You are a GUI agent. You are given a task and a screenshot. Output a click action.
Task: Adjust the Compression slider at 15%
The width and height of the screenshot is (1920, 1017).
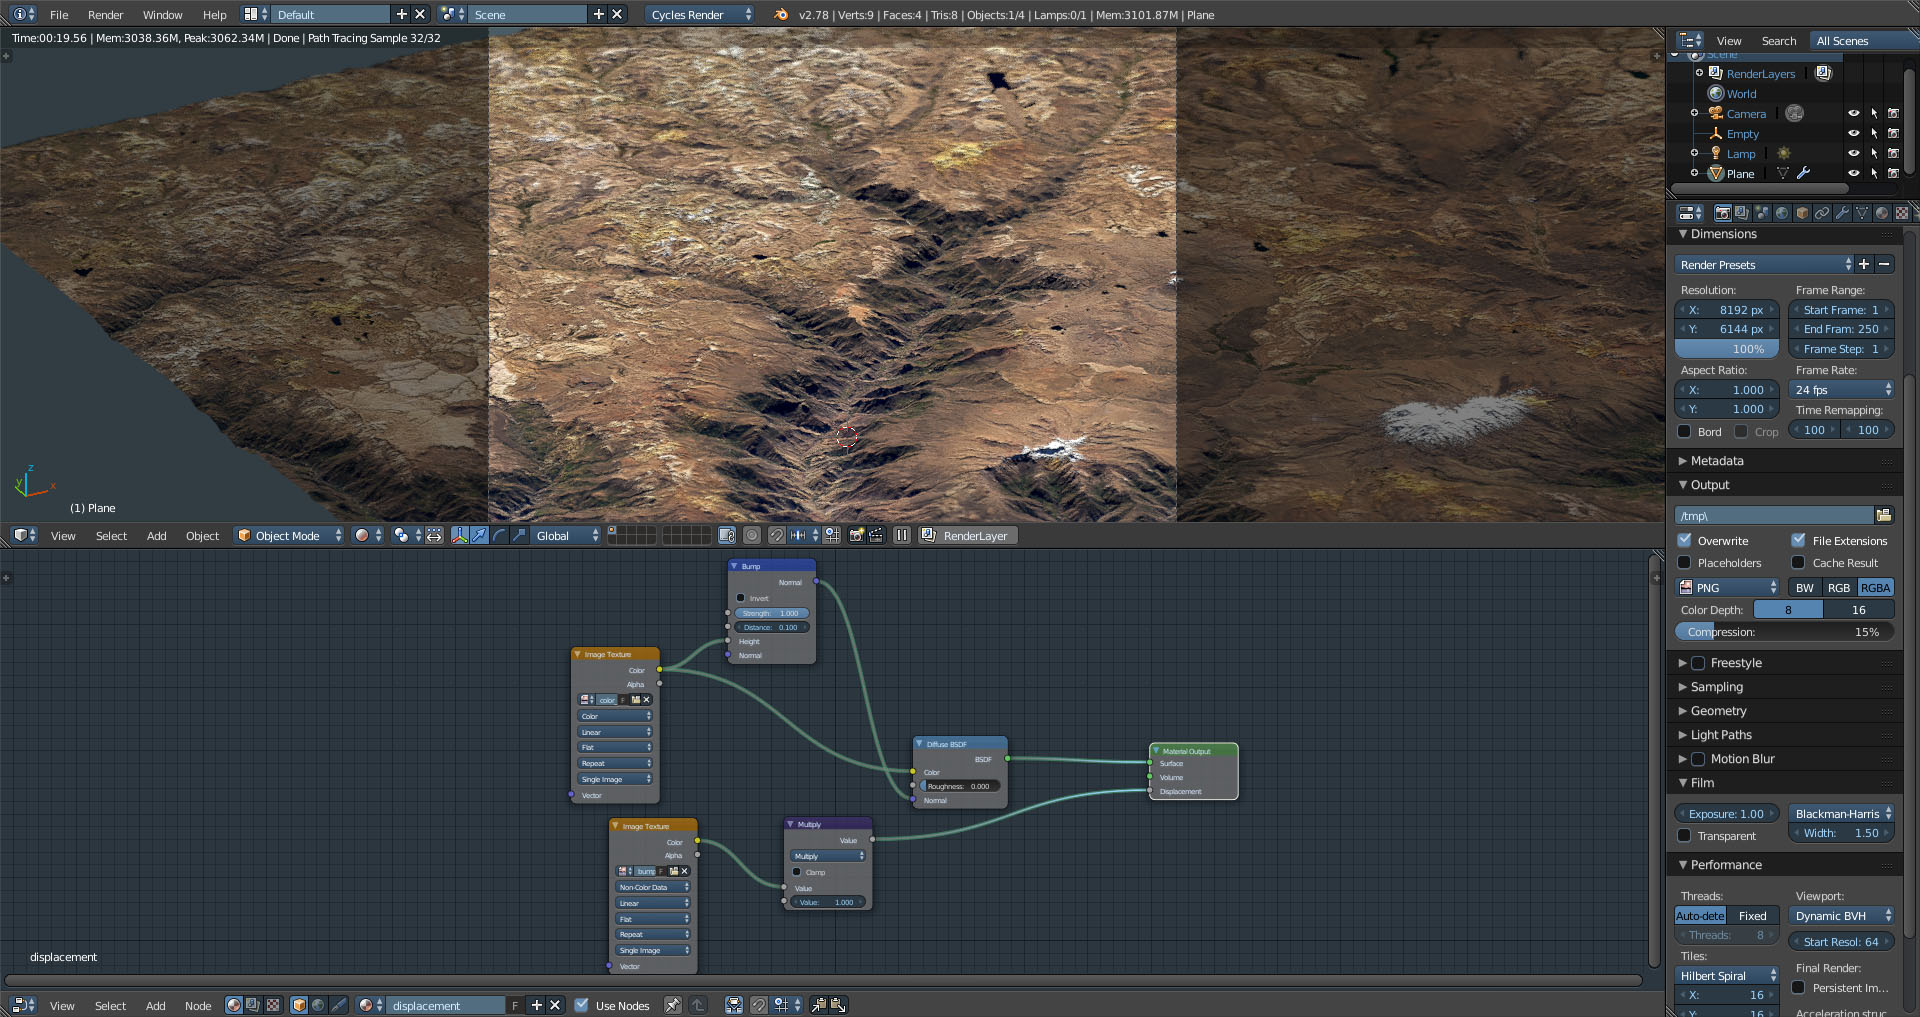pos(1784,631)
